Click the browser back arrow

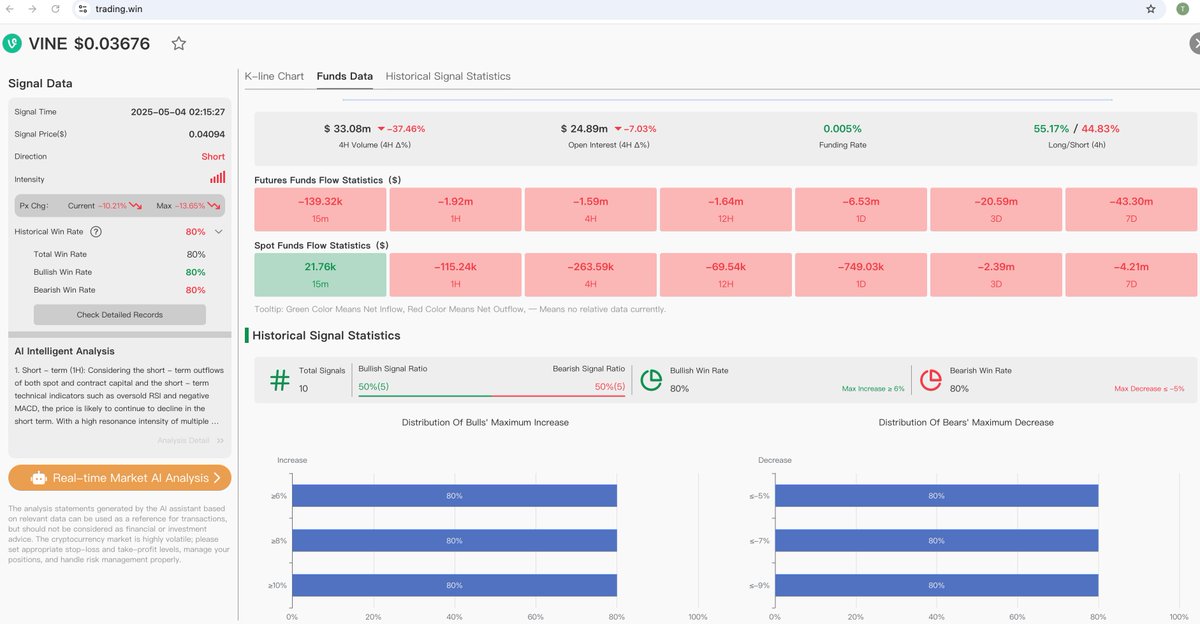click(11, 9)
